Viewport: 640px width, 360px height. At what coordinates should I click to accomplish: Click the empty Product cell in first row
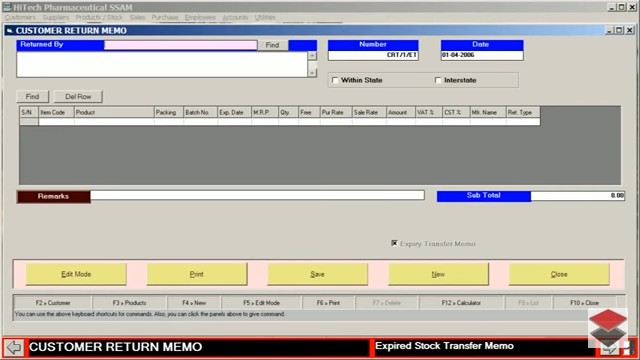[114, 121]
